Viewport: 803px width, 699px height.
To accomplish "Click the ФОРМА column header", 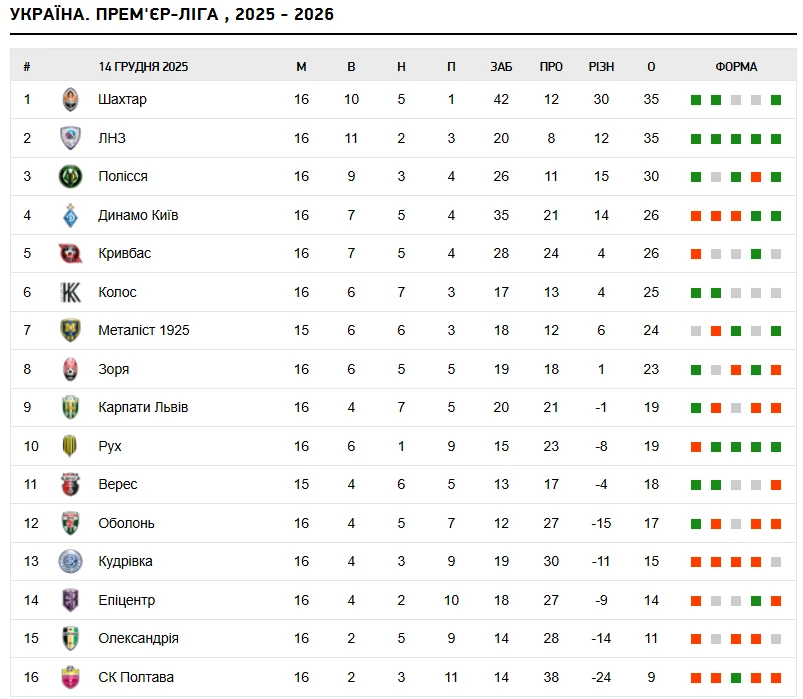I will tap(736, 67).
